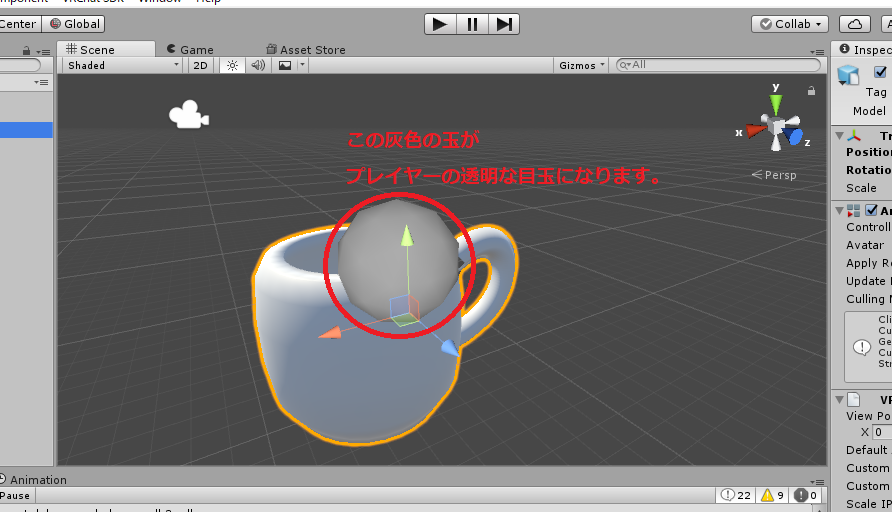Advance one frame with the Step button
892x512 pixels.
point(504,24)
